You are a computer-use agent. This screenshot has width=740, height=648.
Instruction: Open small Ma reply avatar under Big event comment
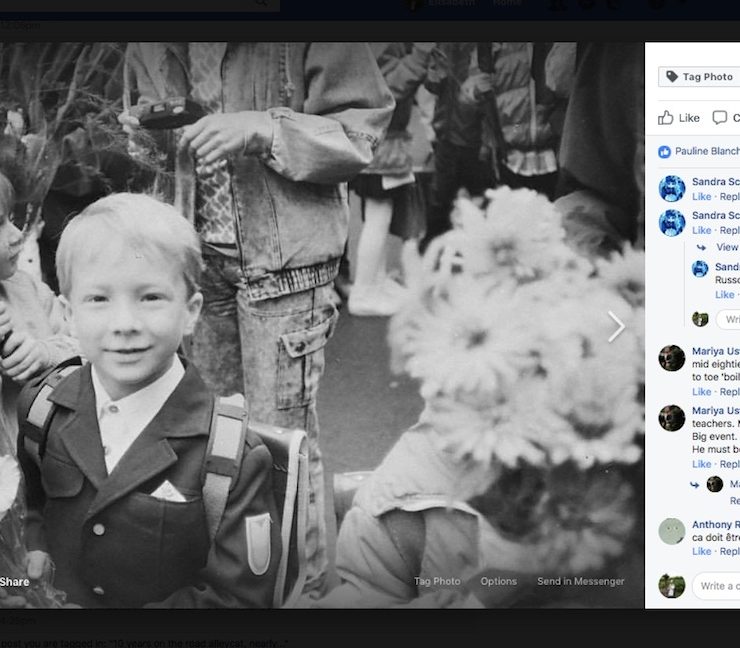click(x=715, y=484)
